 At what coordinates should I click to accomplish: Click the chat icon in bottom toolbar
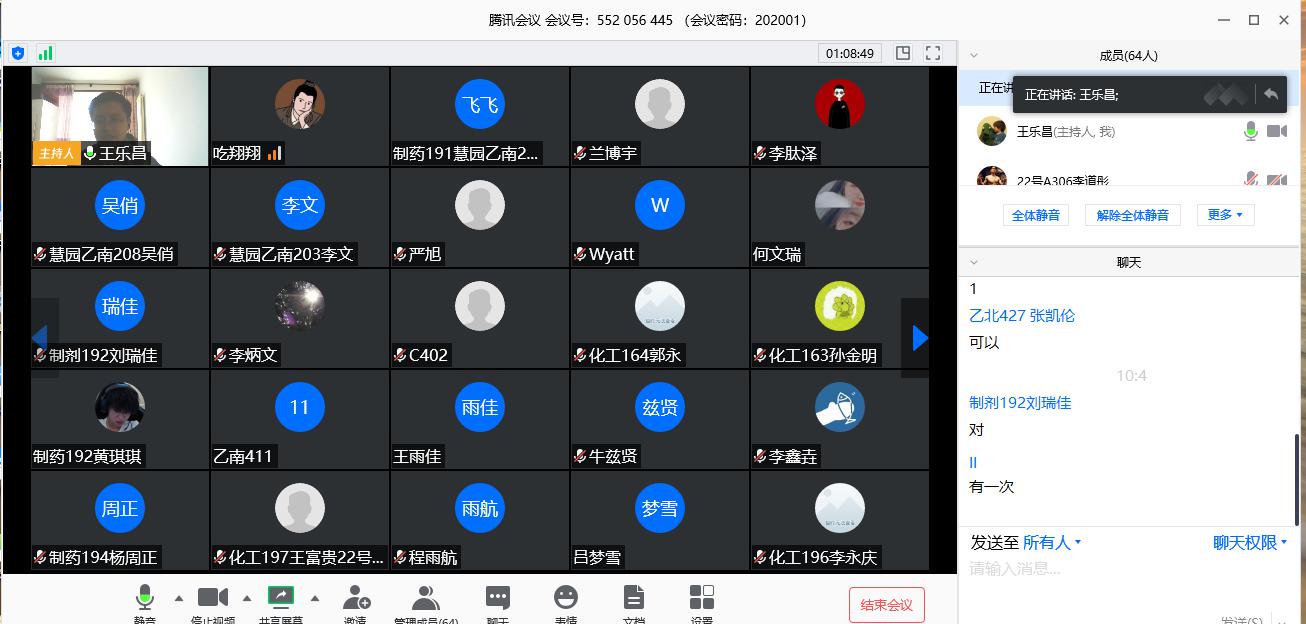497,598
